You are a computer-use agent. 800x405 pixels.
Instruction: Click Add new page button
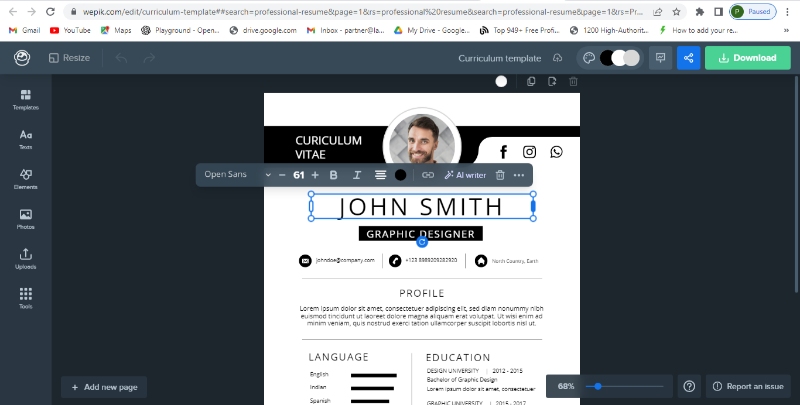[x=104, y=387]
